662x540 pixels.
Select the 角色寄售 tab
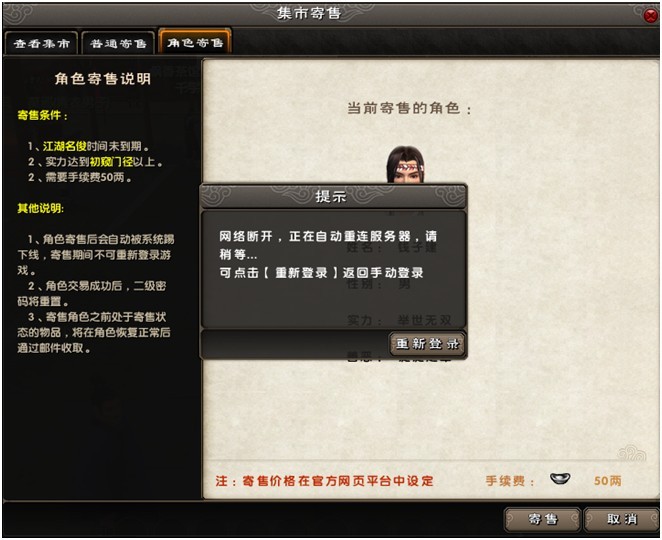[195, 42]
